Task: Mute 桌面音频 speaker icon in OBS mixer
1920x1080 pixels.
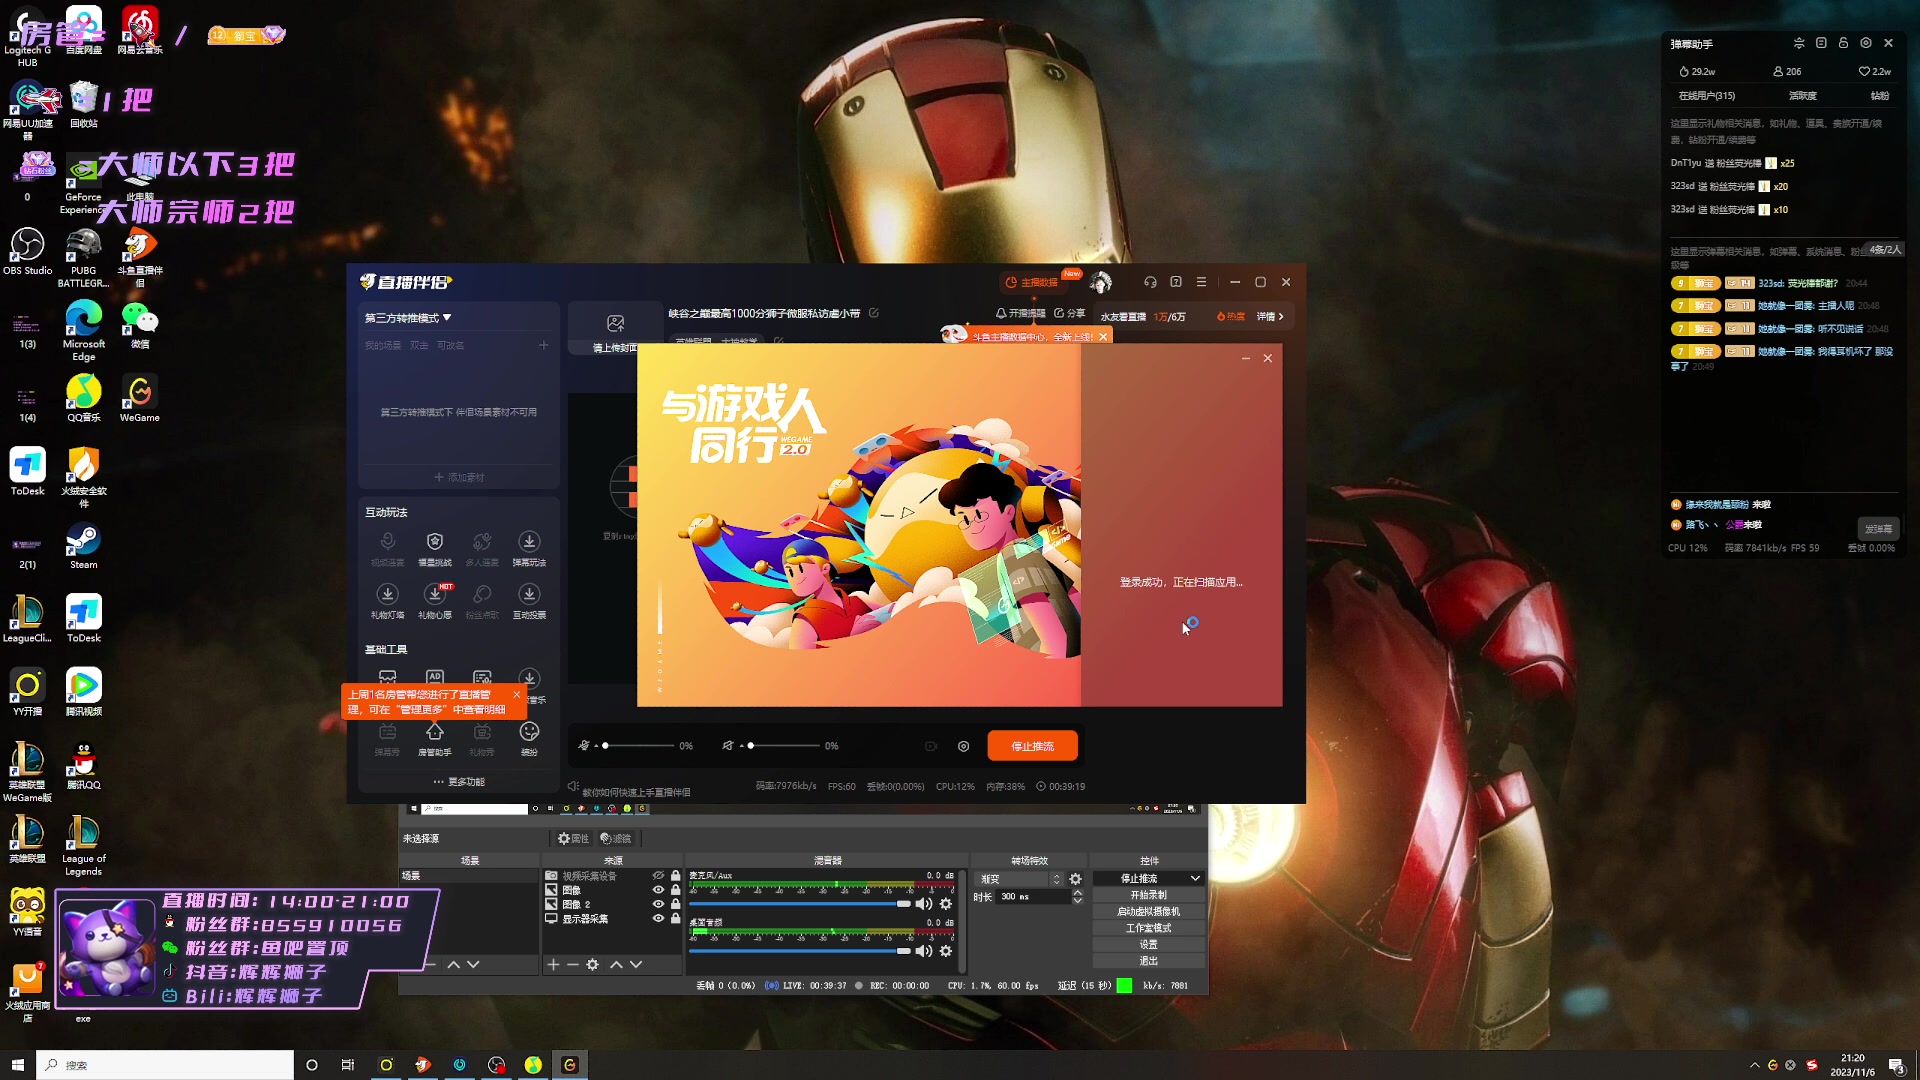Action: (923, 951)
